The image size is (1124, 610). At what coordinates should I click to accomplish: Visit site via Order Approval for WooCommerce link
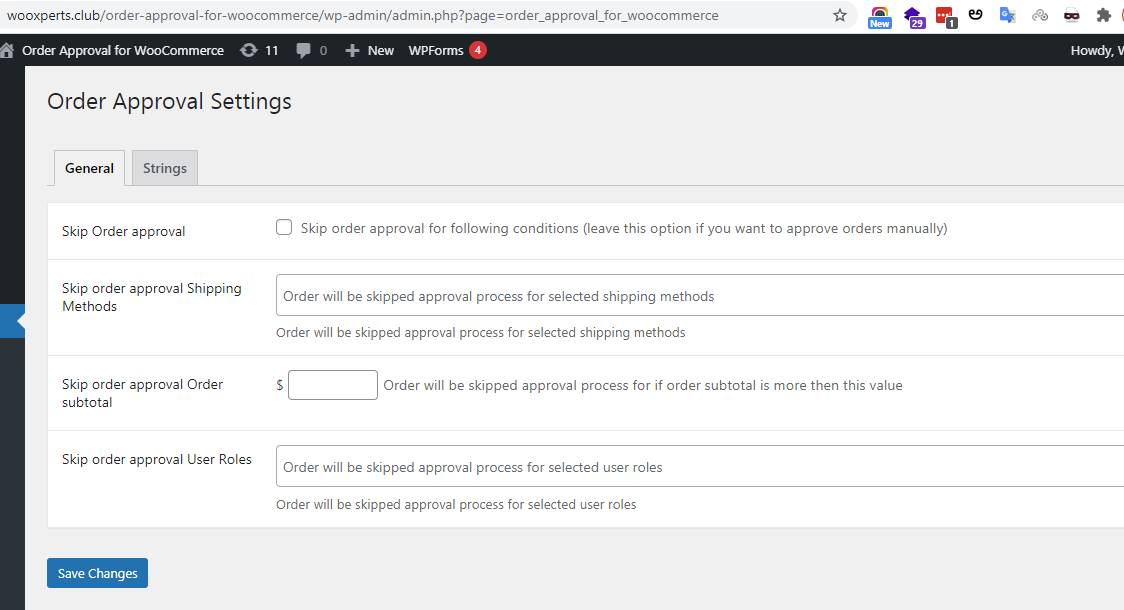[122, 50]
